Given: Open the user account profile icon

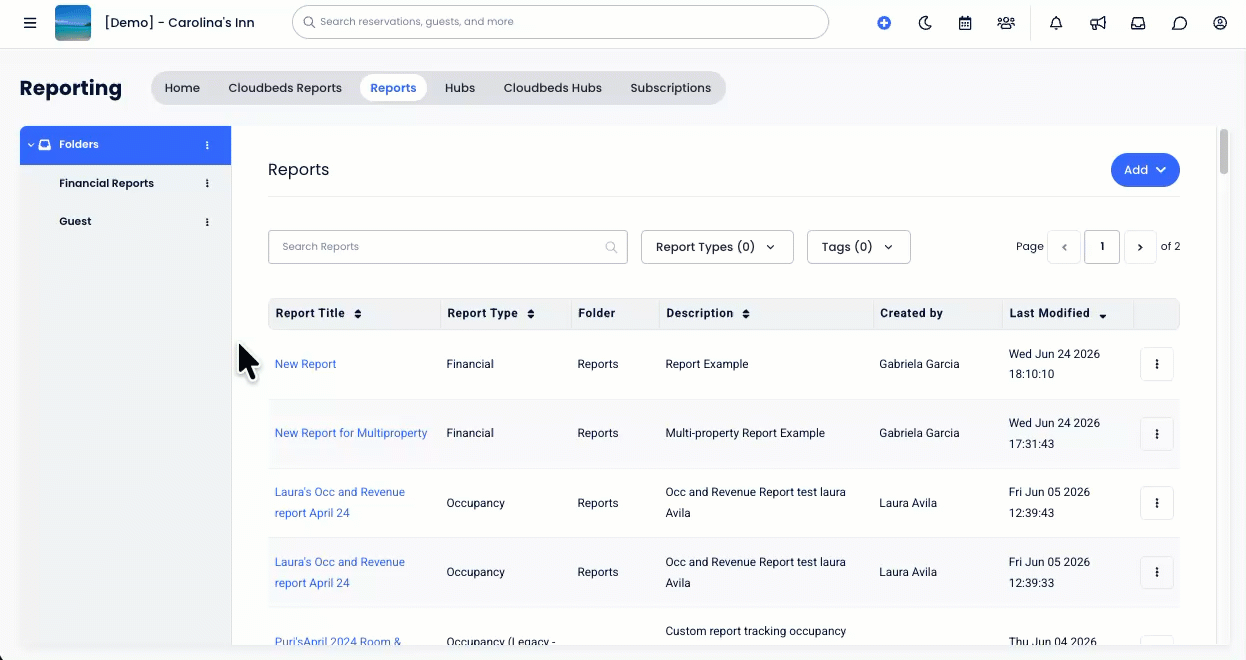Looking at the screenshot, I should [1220, 22].
